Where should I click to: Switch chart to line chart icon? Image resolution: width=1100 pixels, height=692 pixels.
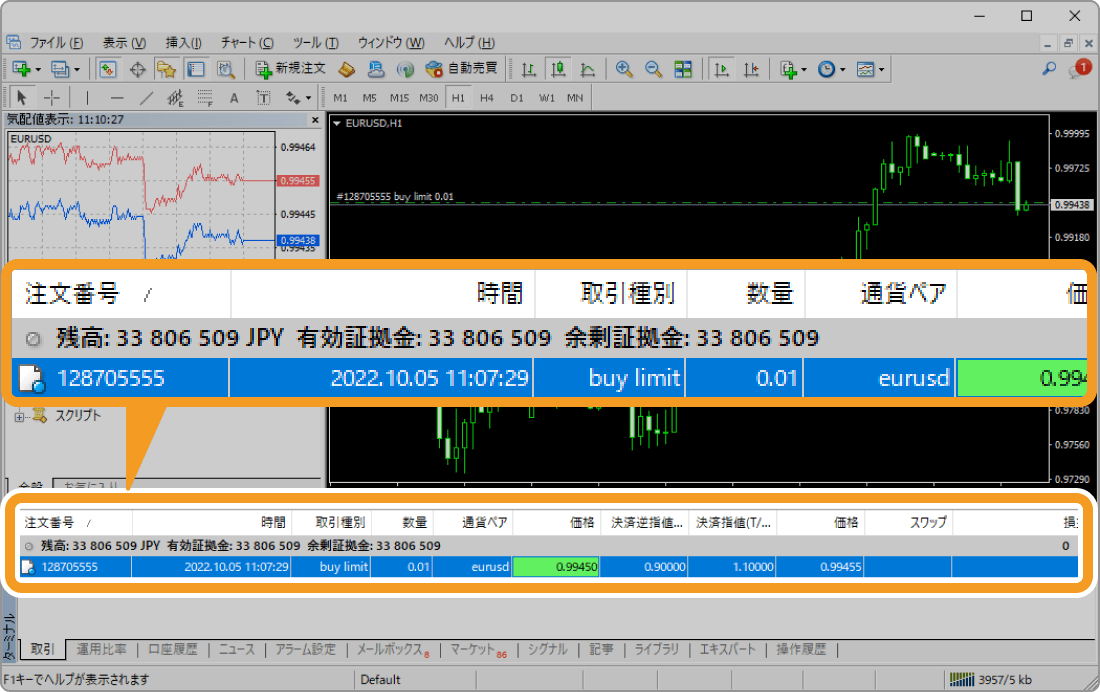(x=588, y=69)
